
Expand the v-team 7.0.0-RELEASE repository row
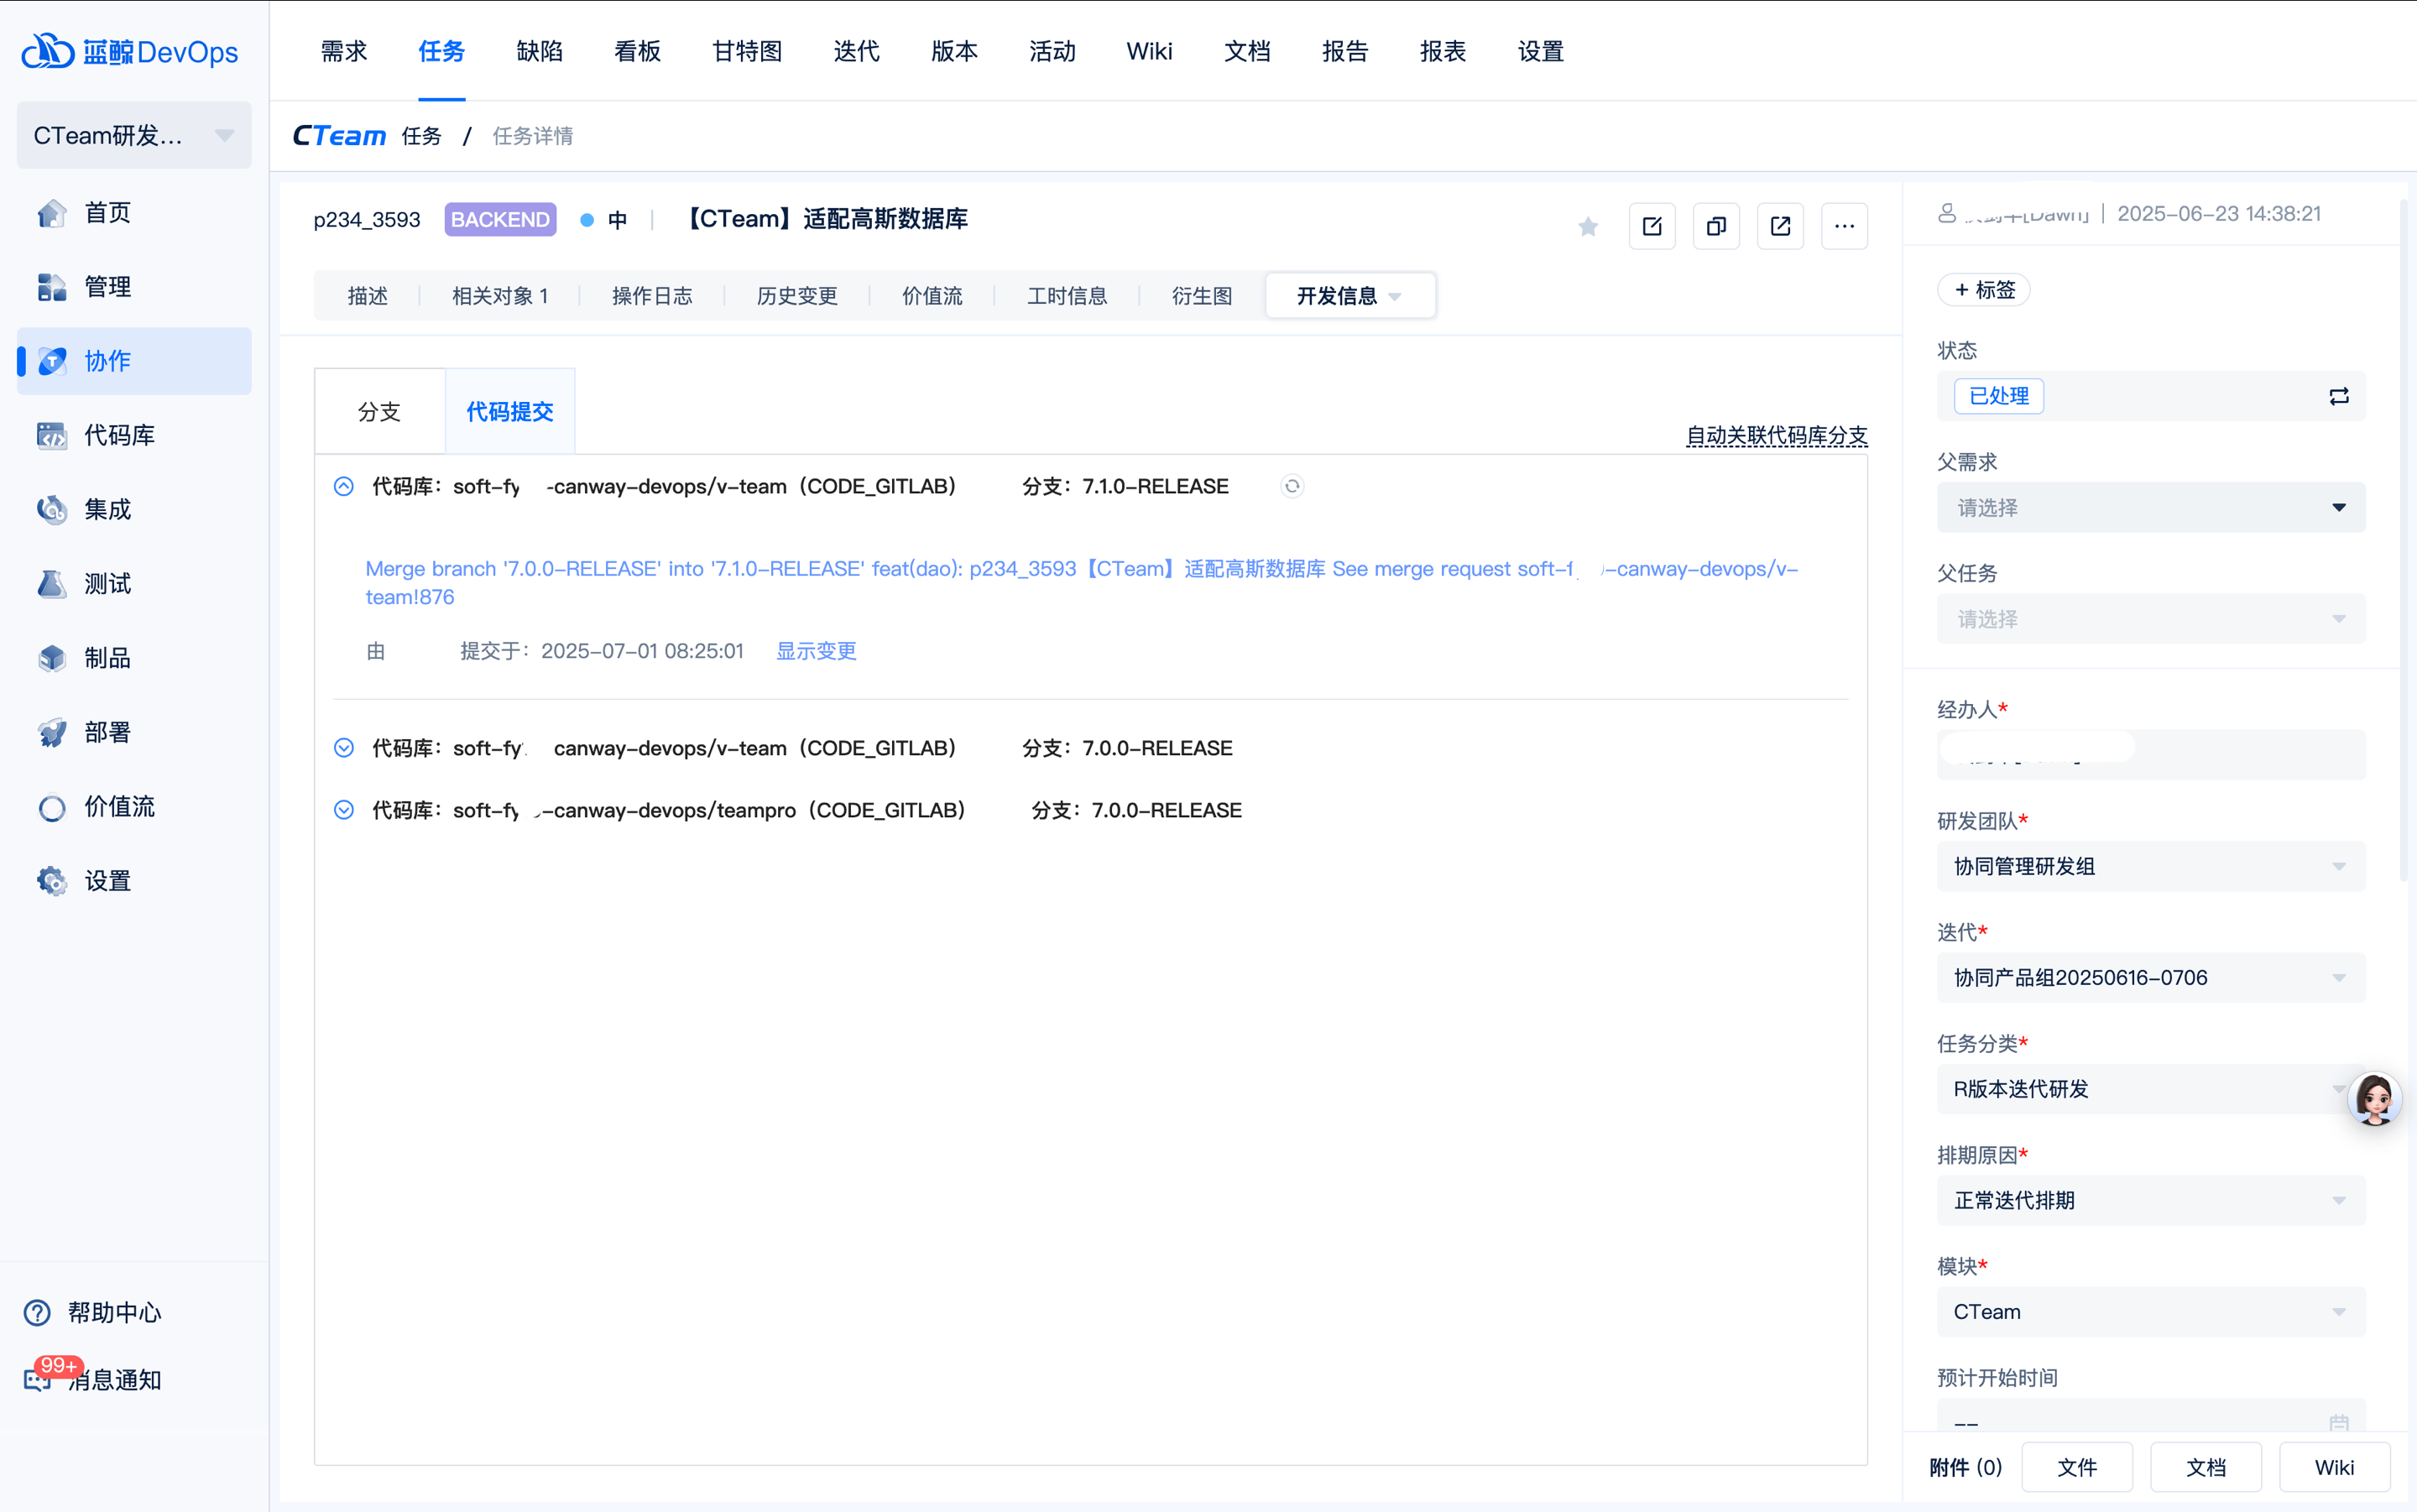(343, 748)
